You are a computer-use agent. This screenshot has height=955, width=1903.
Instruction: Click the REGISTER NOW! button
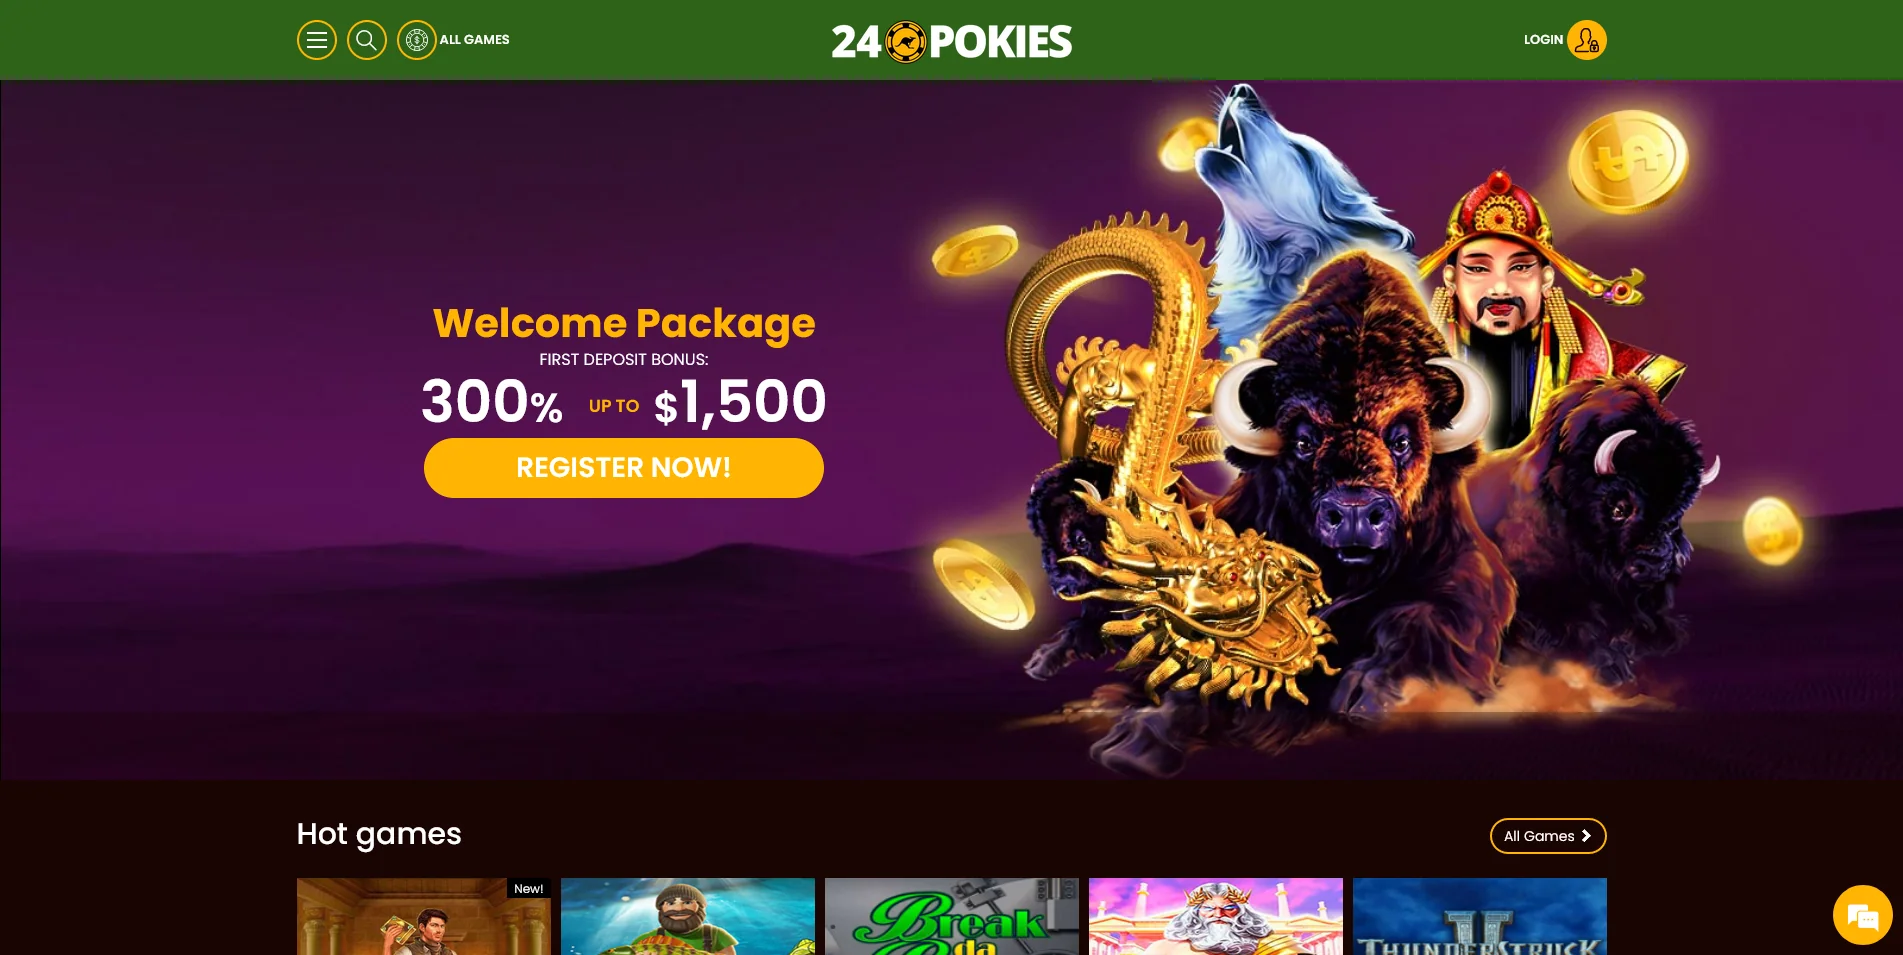(624, 468)
